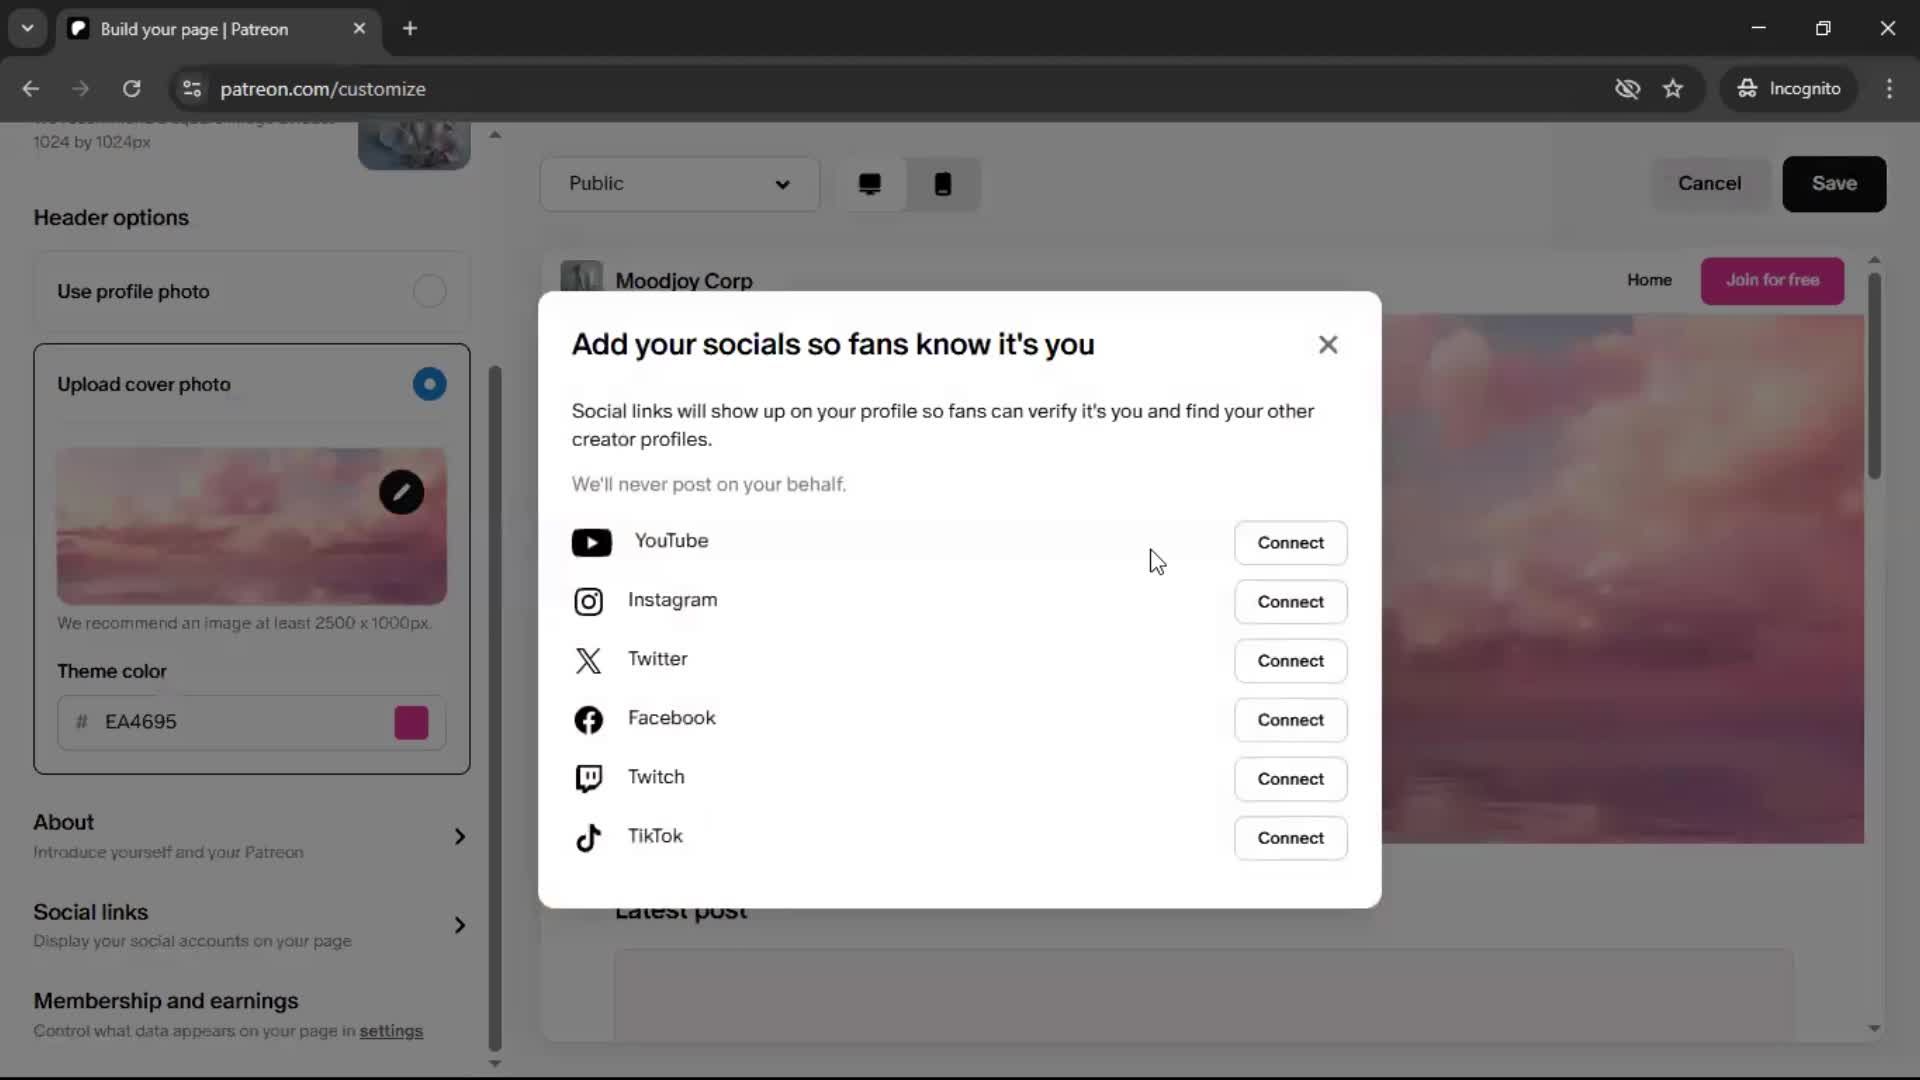Switch to mobile preview mode
Screen dimensions: 1920x1080
coord(942,184)
